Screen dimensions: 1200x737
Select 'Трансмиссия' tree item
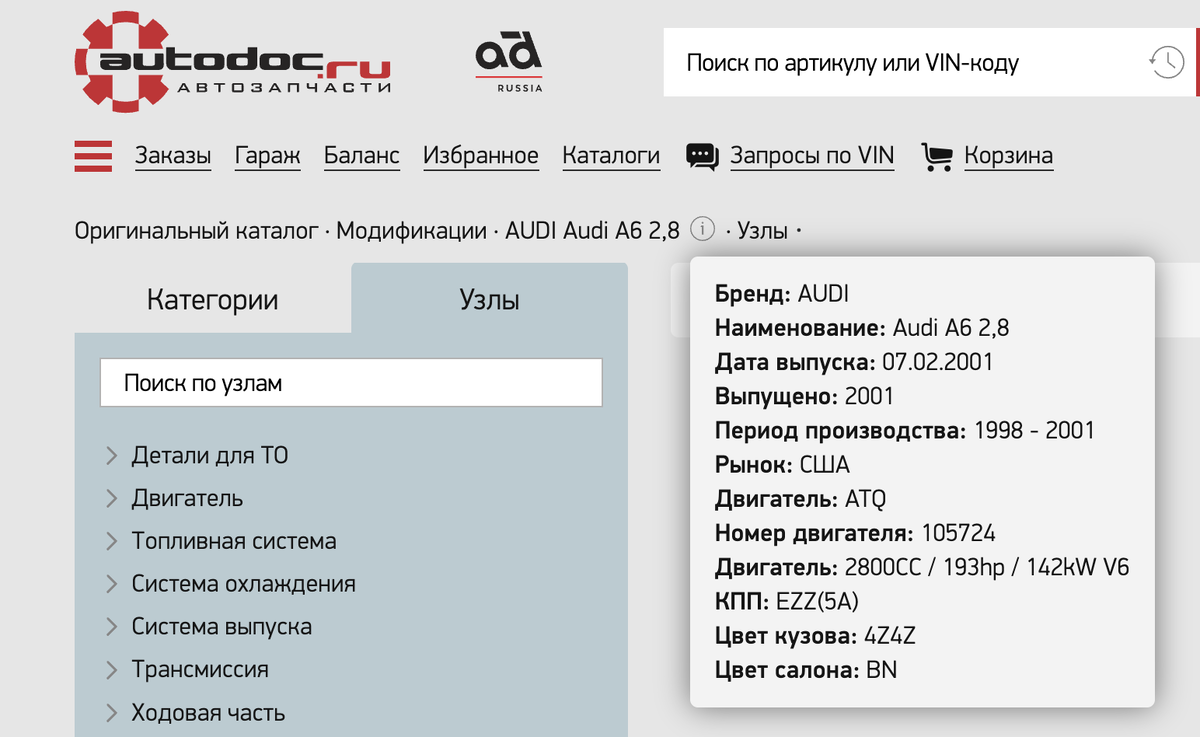(x=200, y=670)
